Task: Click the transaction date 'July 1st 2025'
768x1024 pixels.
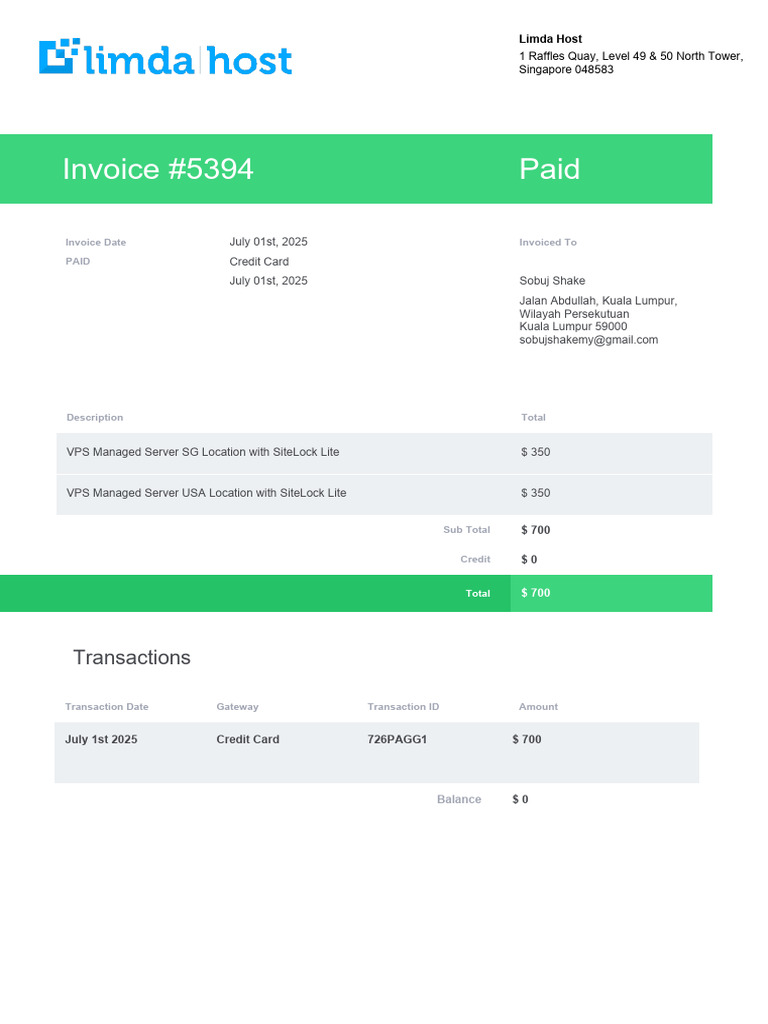Action: point(101,739)
